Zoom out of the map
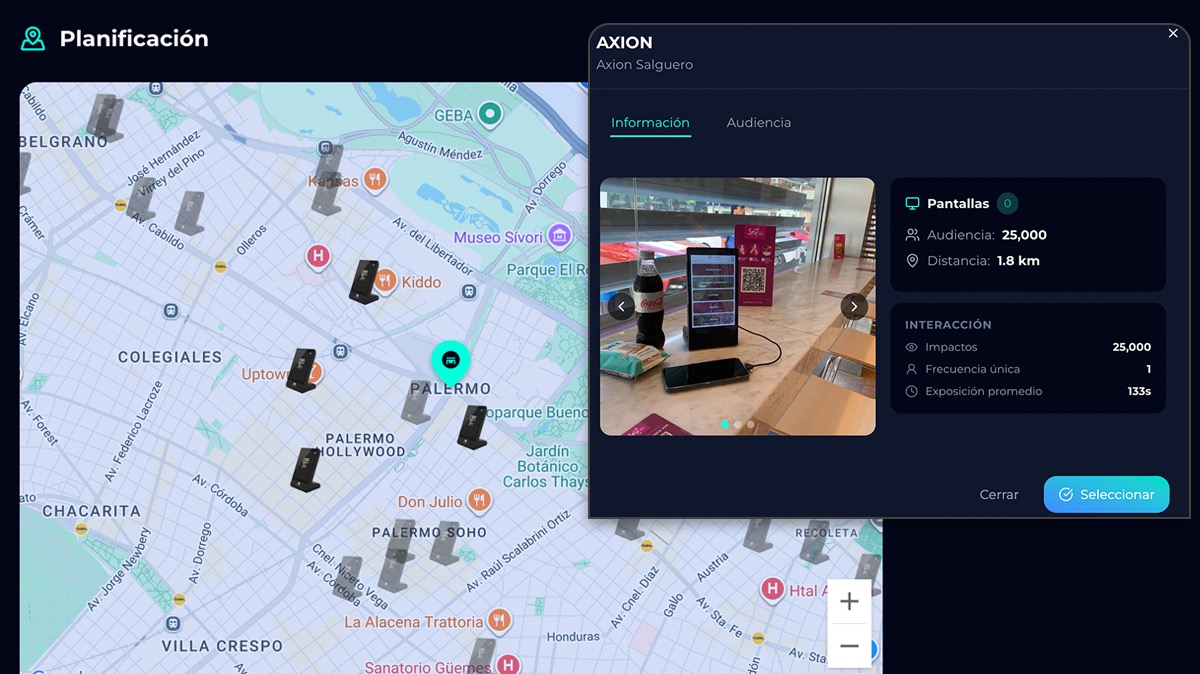Screen dimensions: 1200x674 pos(849,646)
